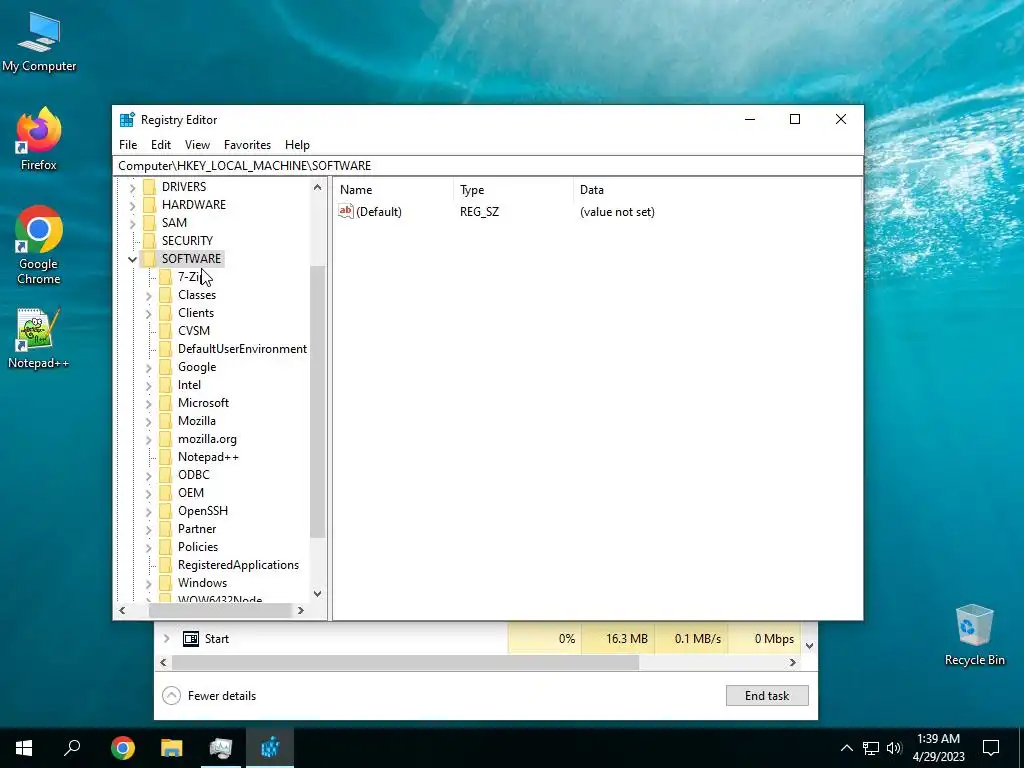
Task: Select the Notepad++ key
Action: tap(208, 457)
